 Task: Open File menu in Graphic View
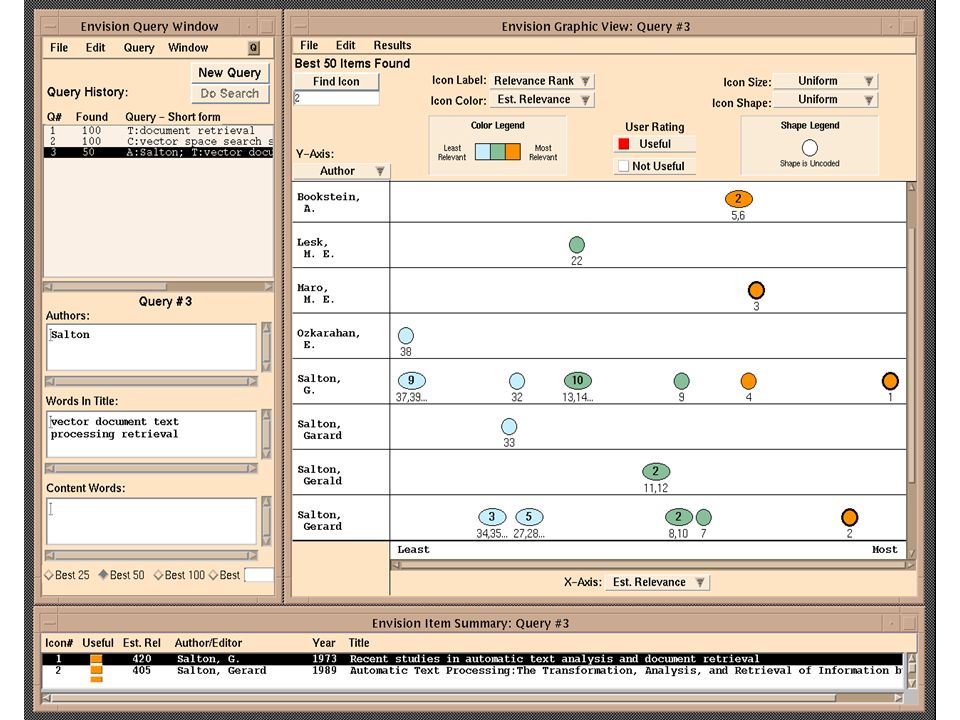coord(309,45)
